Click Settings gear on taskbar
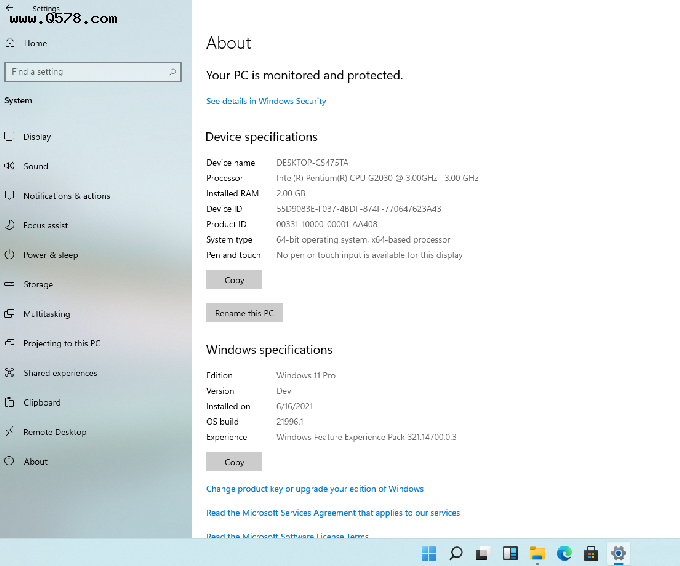 (618, 553)
